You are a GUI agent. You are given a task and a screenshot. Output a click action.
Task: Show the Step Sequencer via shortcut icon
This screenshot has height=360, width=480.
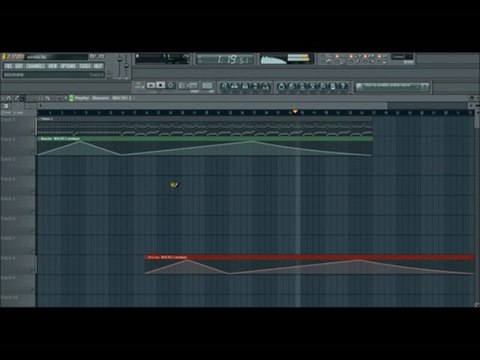point(235,87)
